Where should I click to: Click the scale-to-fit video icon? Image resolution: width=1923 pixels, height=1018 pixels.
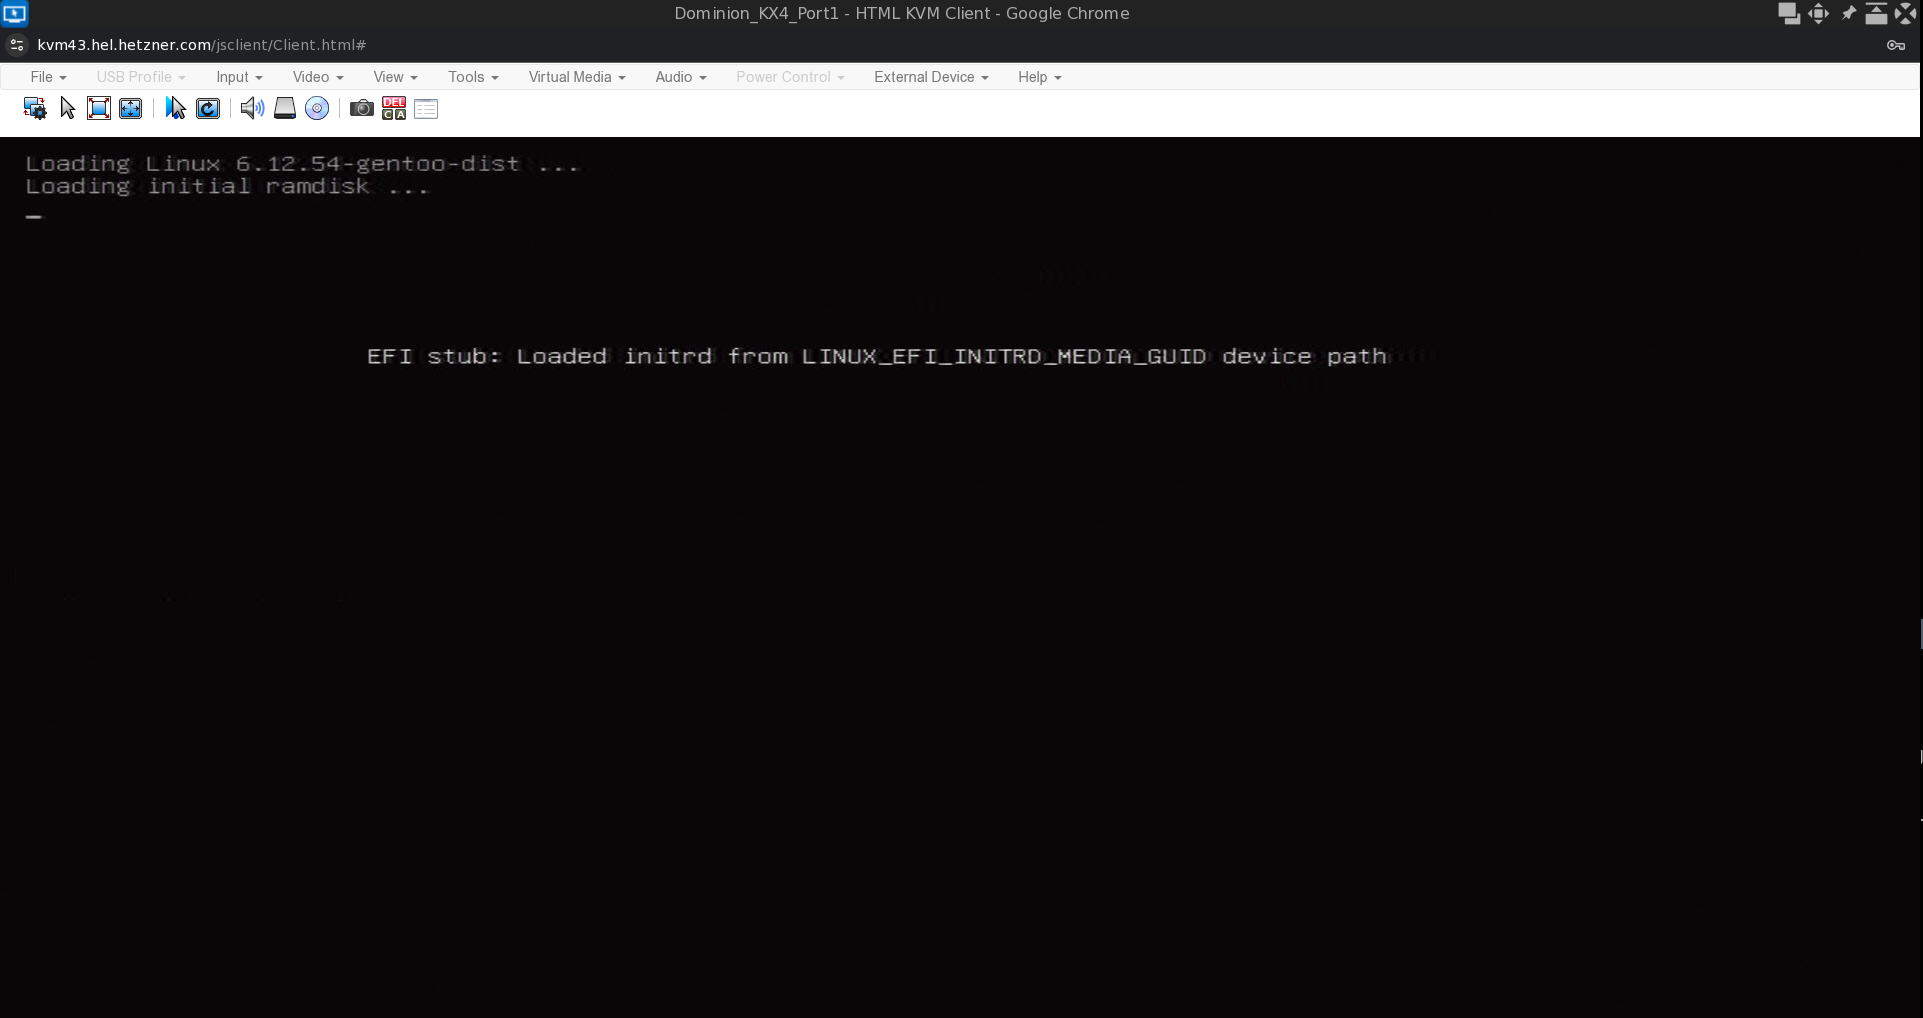click(x=131, y=108)
